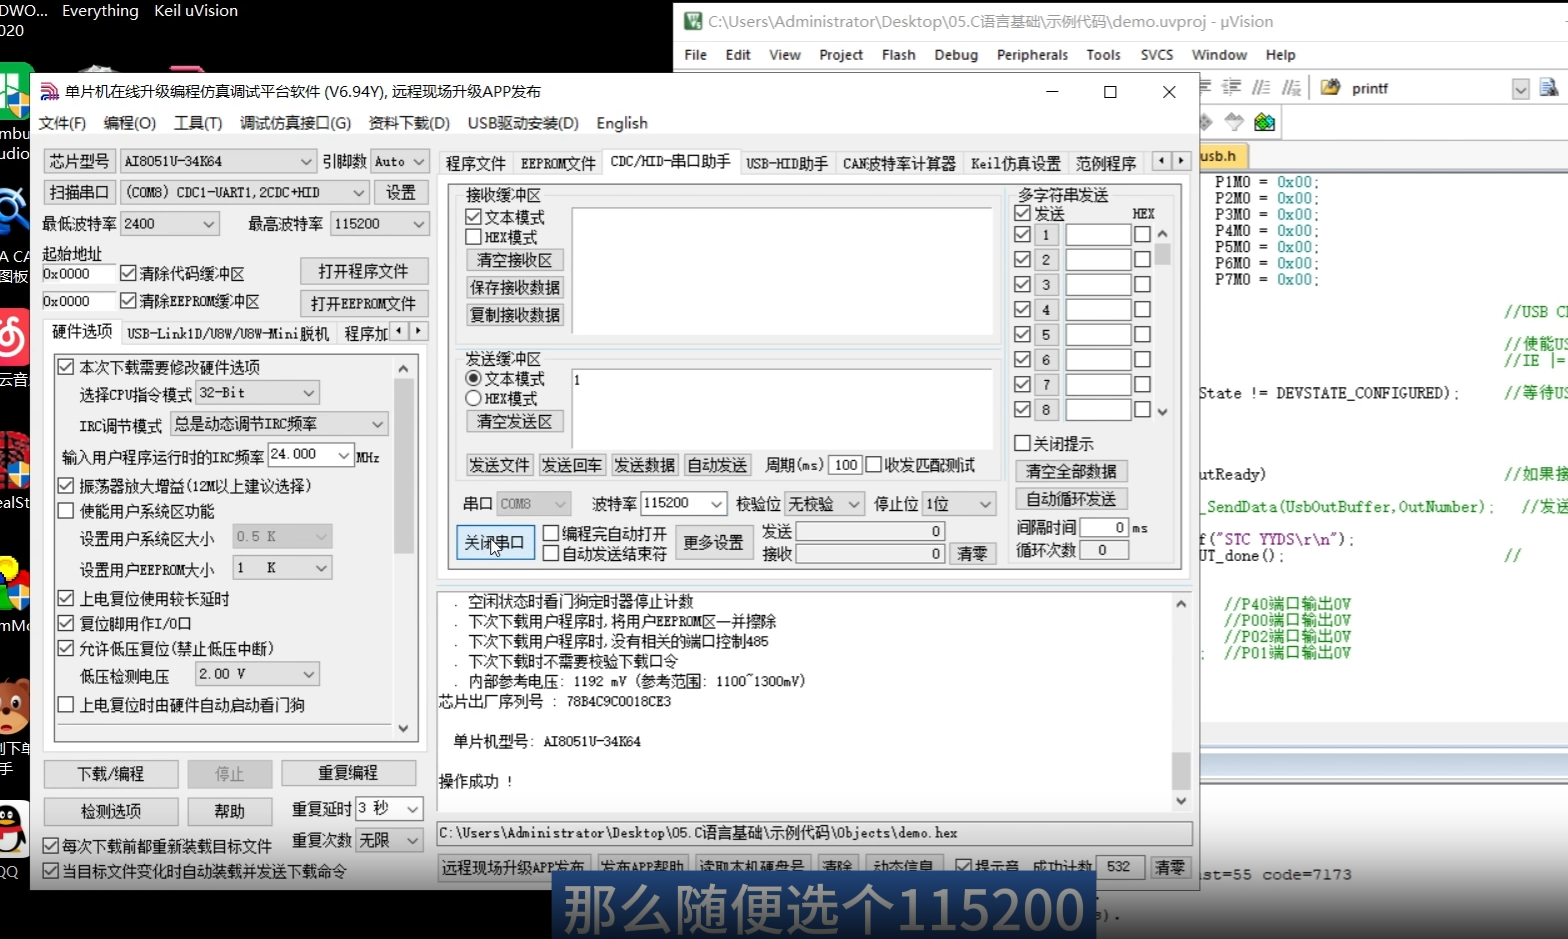Enable HEX模式 in receive buffer
The height and width of the screenshot is (939, 1568).
click(474, 237)
